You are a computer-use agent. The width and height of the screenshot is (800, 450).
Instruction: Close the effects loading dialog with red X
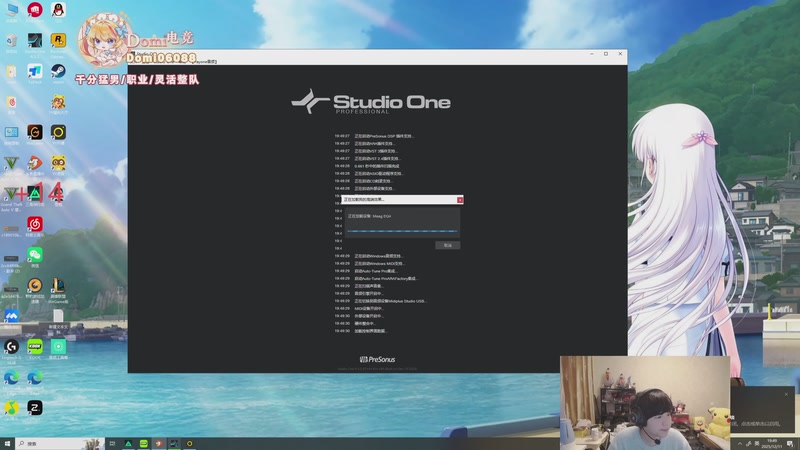click(x=460, y=200)
